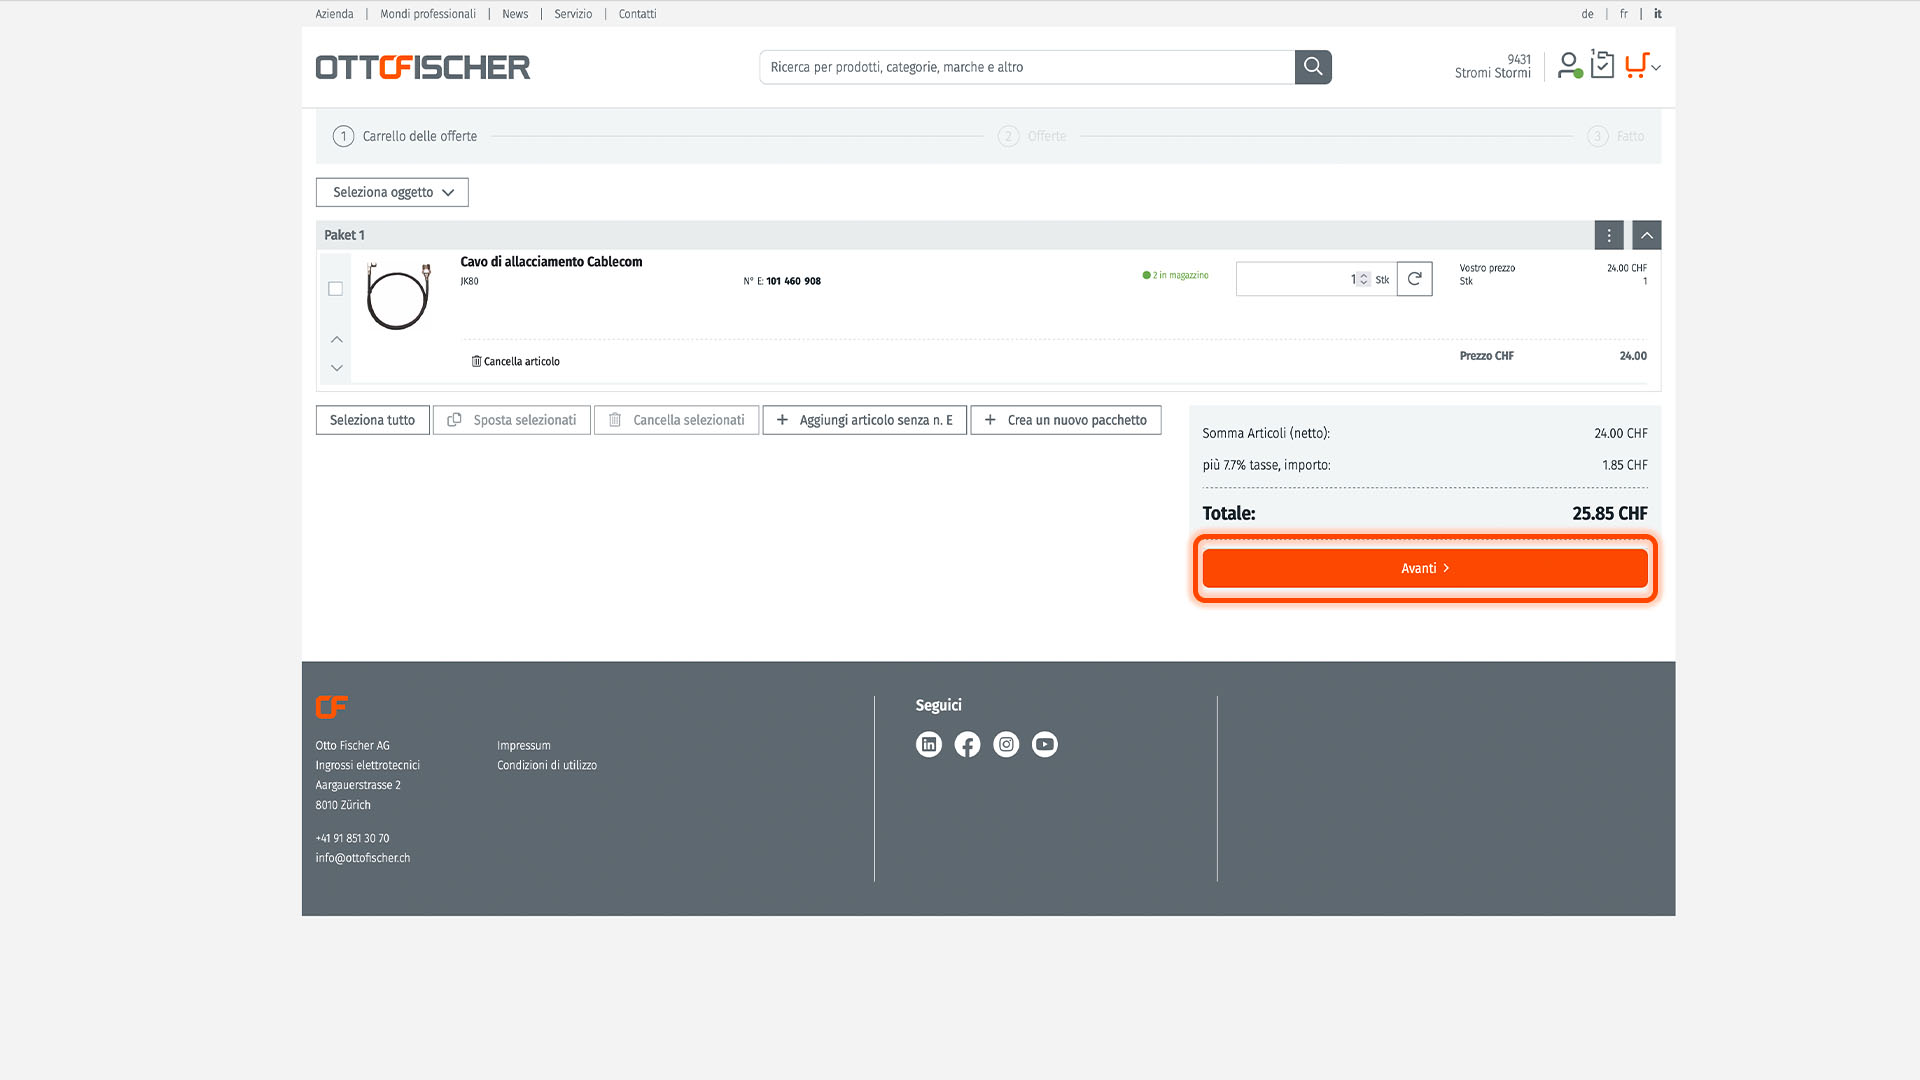Expand the cart dropdown chevron
This screenshot has height=1080, width=1920.
coord(1657,68)
